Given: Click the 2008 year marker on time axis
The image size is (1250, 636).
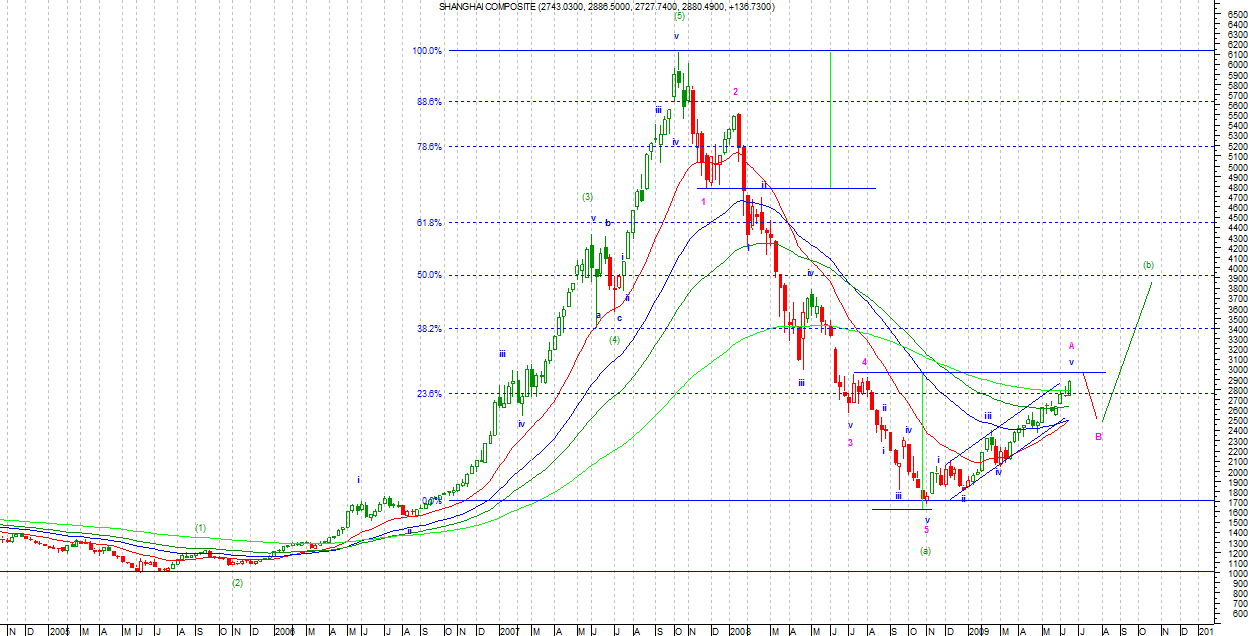Looking at the screenshot, I should tap(738, 631).
